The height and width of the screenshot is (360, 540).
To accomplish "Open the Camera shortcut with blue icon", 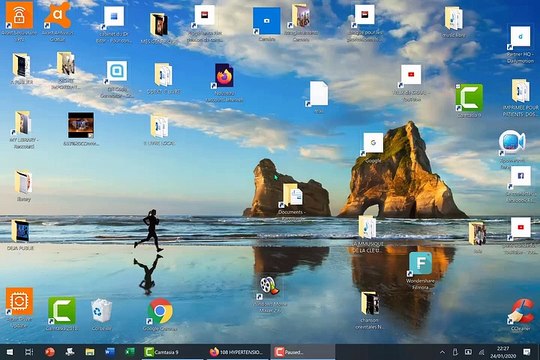I will click(267, 21).
